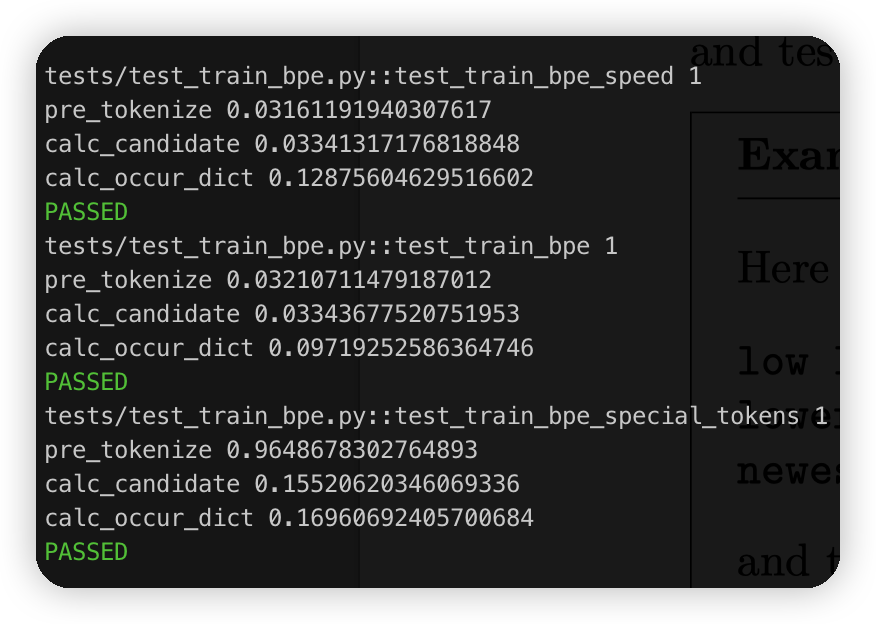Click the calc_candidate 0.15520620346069336 timing line
Viewport: 876px width, 624px height.
pos(282,484)
